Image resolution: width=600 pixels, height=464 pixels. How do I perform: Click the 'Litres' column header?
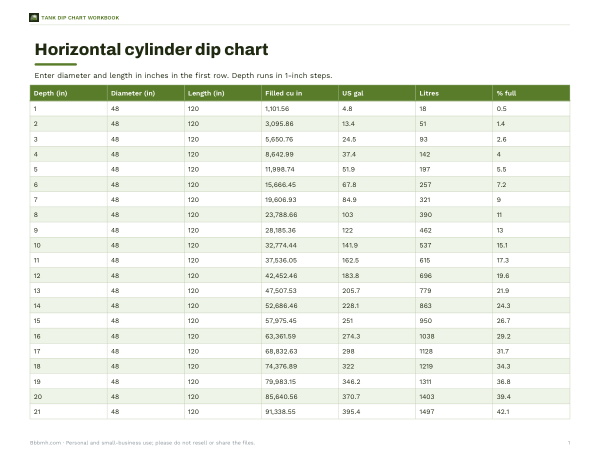[x=454, y=93]
